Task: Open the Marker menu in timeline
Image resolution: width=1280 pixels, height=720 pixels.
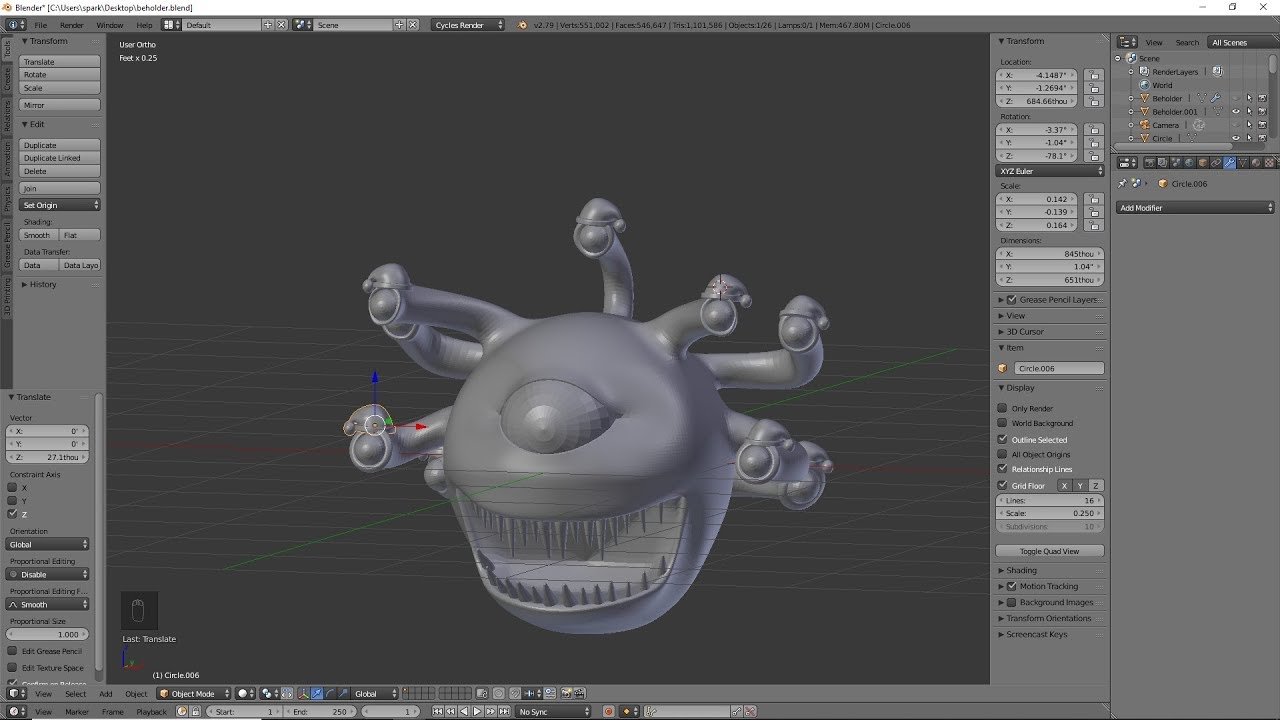Action: (x=77, y=711)
